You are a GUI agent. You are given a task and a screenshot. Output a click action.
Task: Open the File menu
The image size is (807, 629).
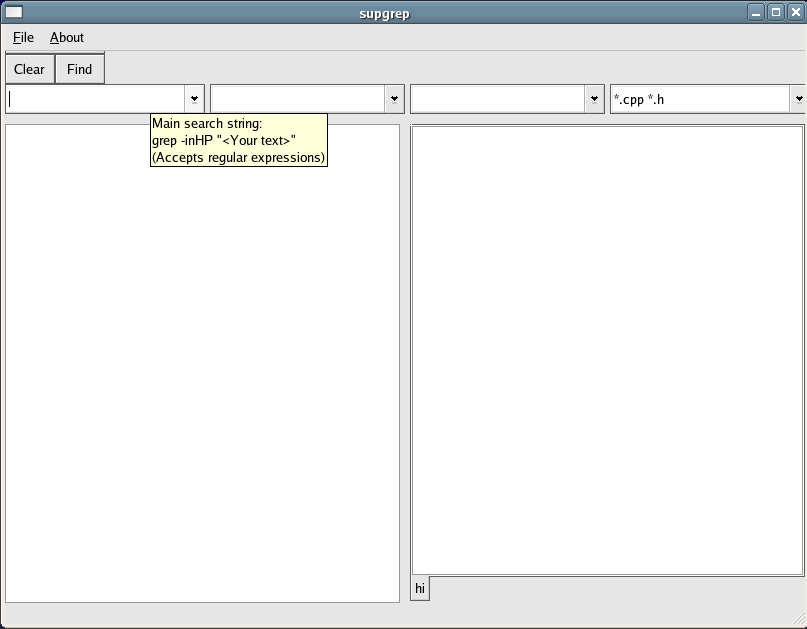[23, 38]
